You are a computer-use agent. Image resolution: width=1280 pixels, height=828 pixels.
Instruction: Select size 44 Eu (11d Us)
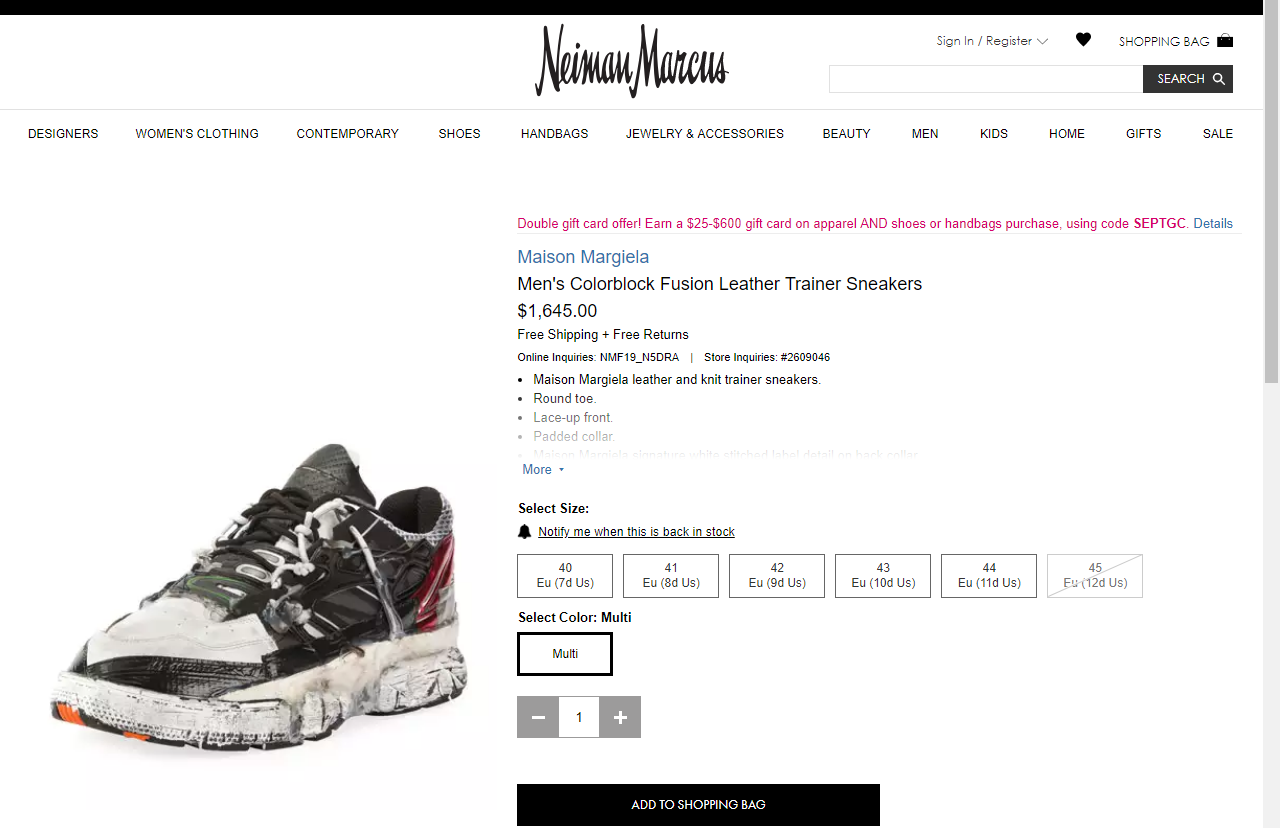pos(989,576)
